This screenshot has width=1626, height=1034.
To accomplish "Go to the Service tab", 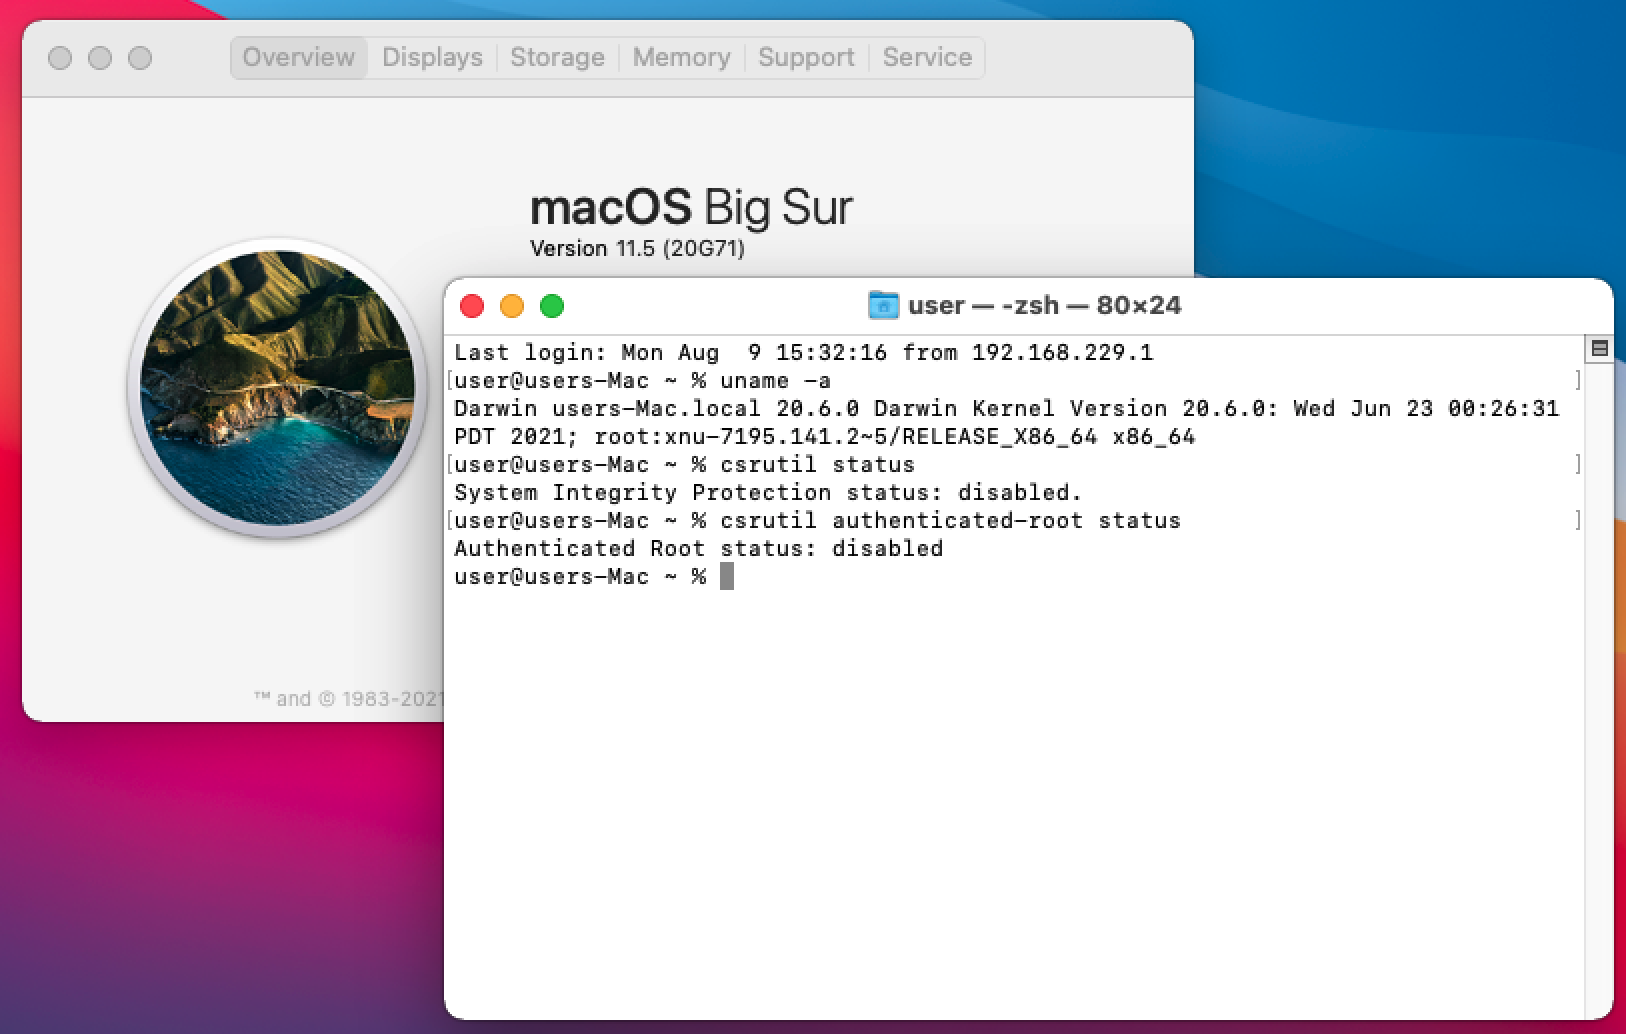I will (x=927, y=57).
